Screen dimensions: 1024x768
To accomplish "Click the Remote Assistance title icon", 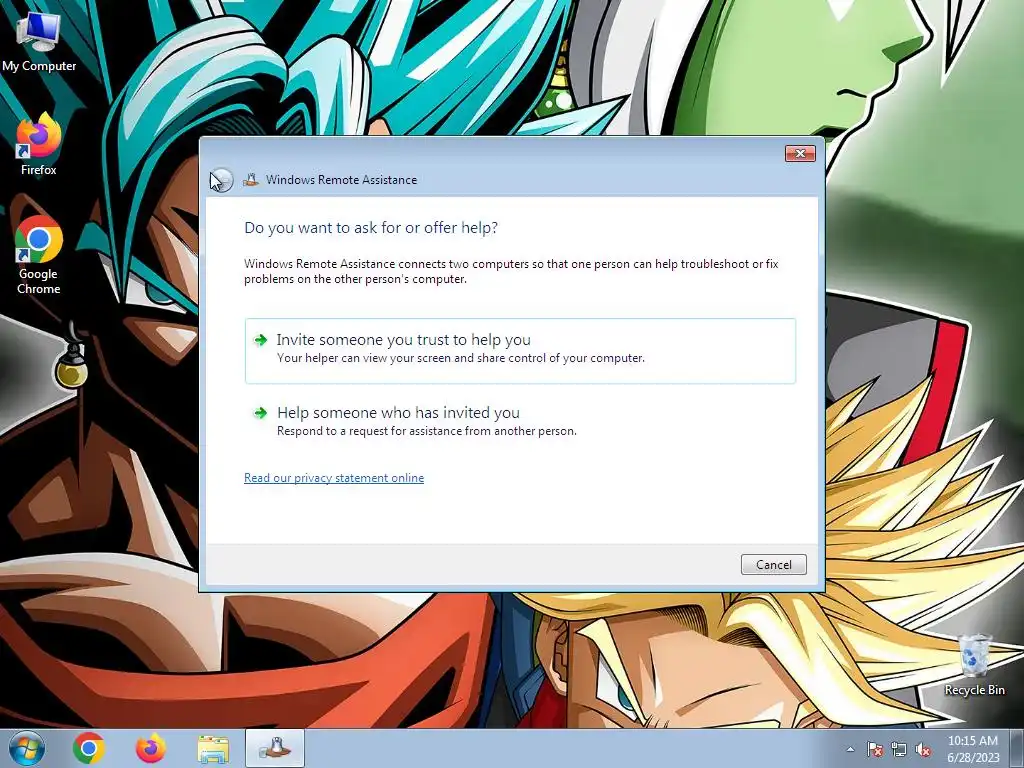I will pos(251,180).
